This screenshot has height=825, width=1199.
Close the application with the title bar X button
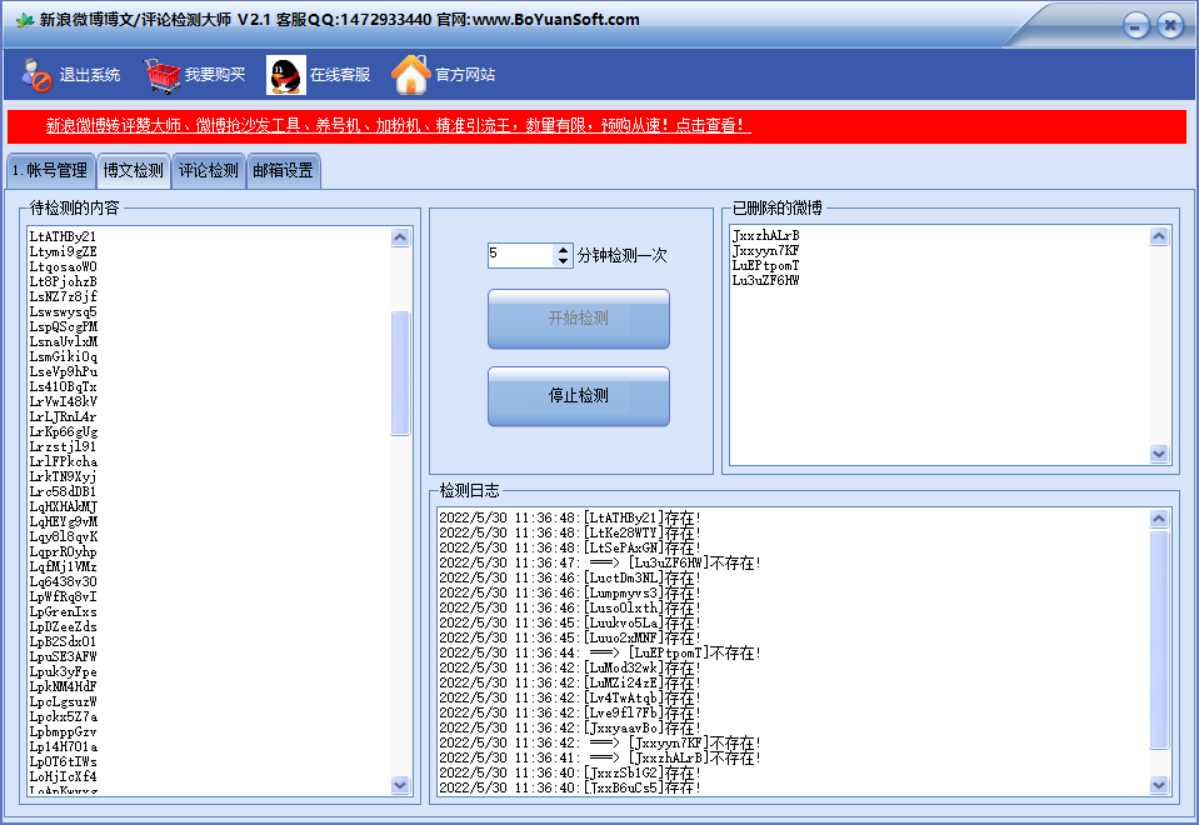[1170, 26]
